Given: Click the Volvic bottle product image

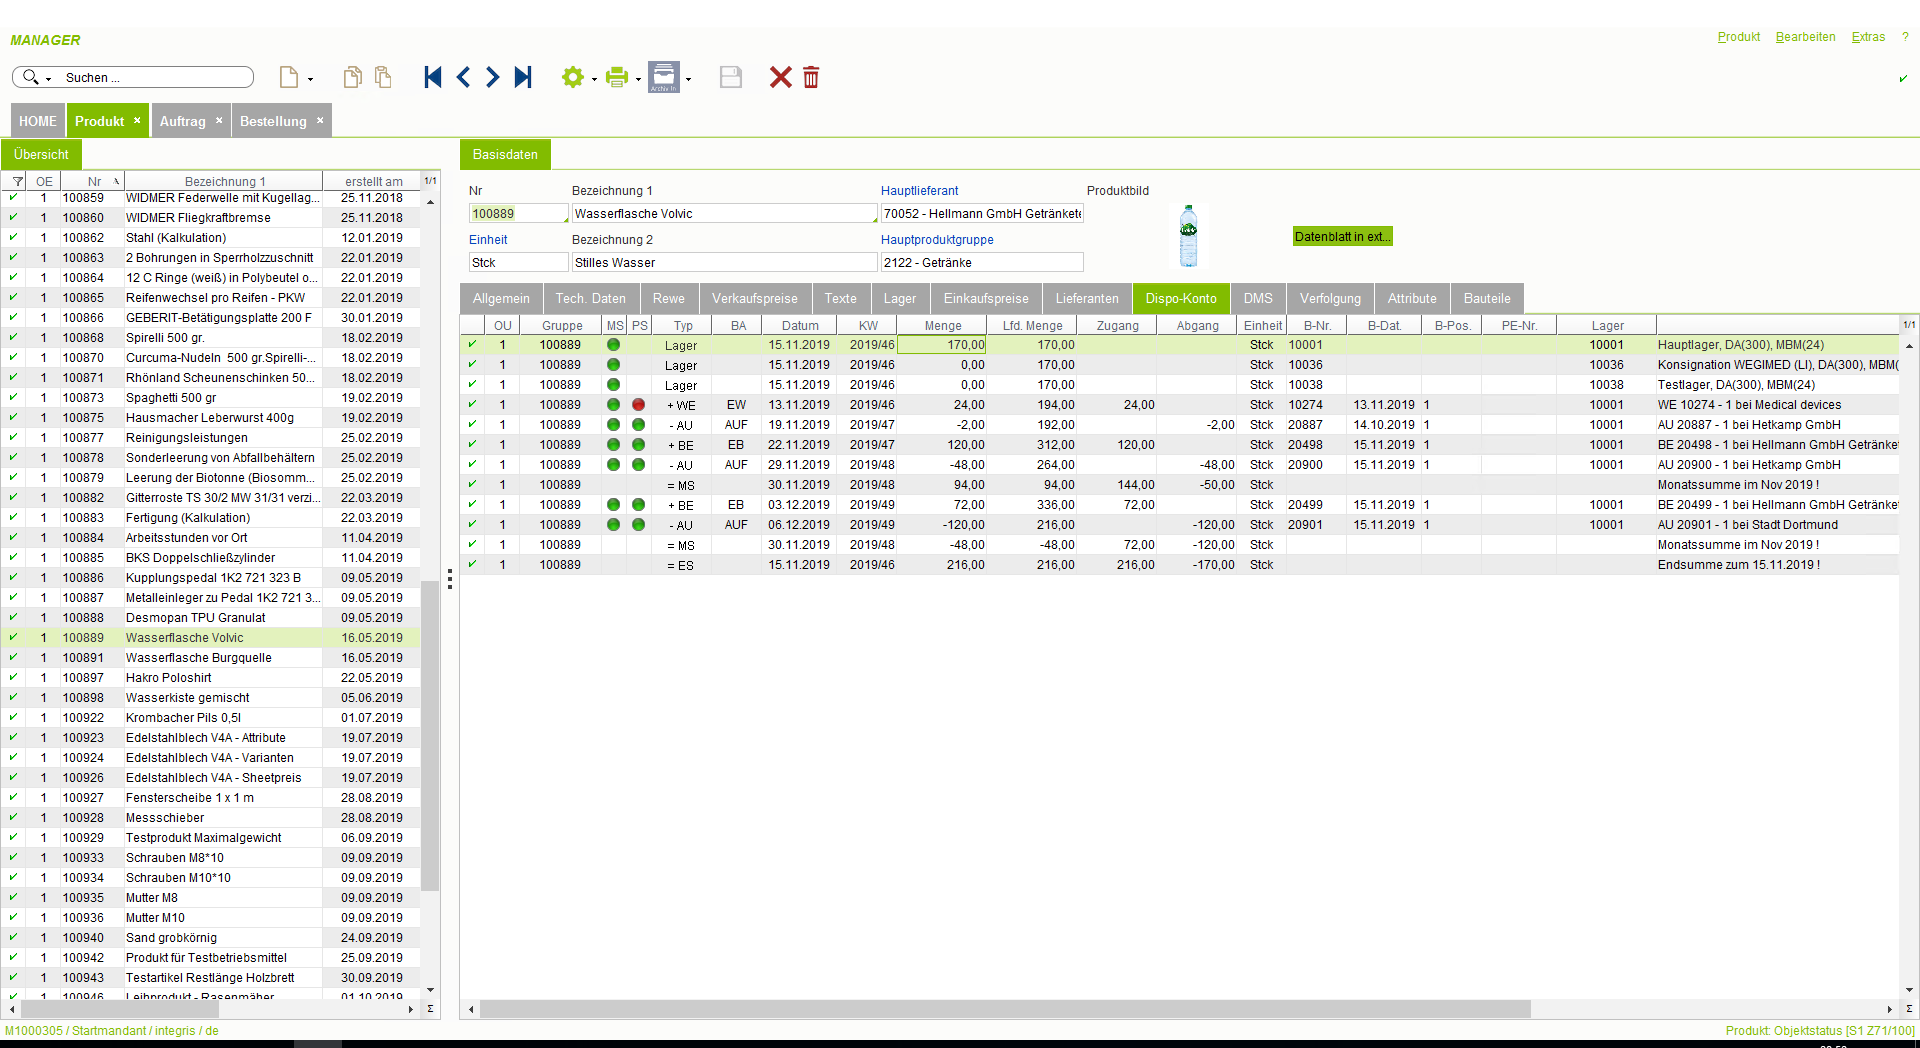Looking at the screenshot, I should [x=1188, y=236].
